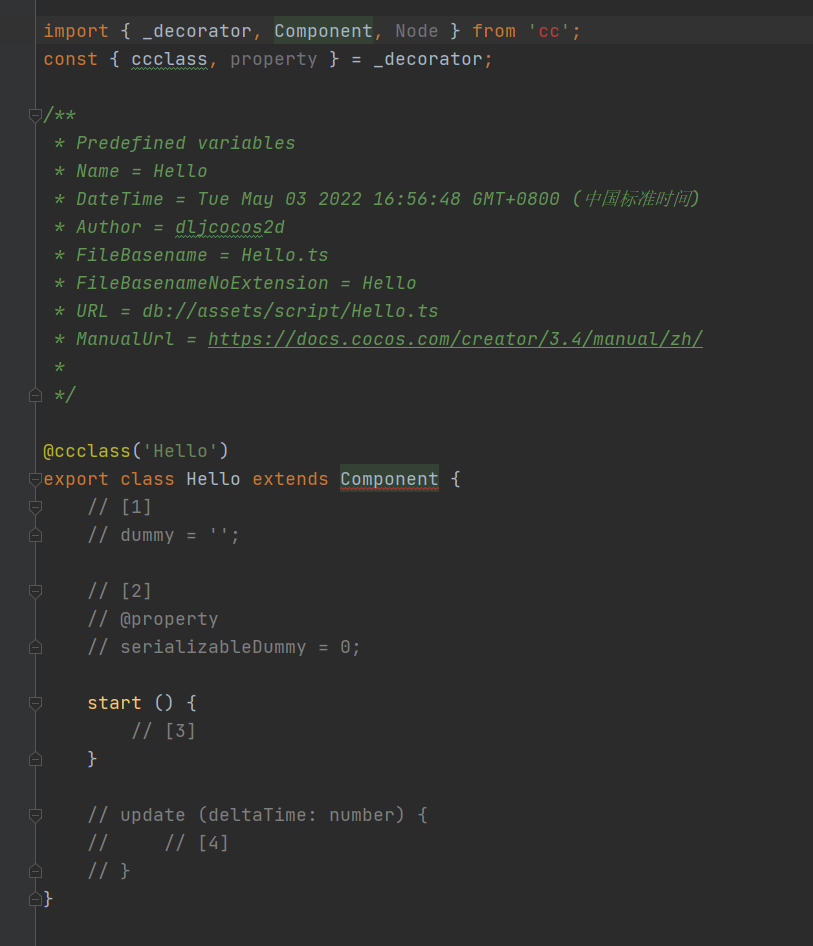813x946 pixels.
Task: Click the underlined Component after extends
Action: coord(389,479)
